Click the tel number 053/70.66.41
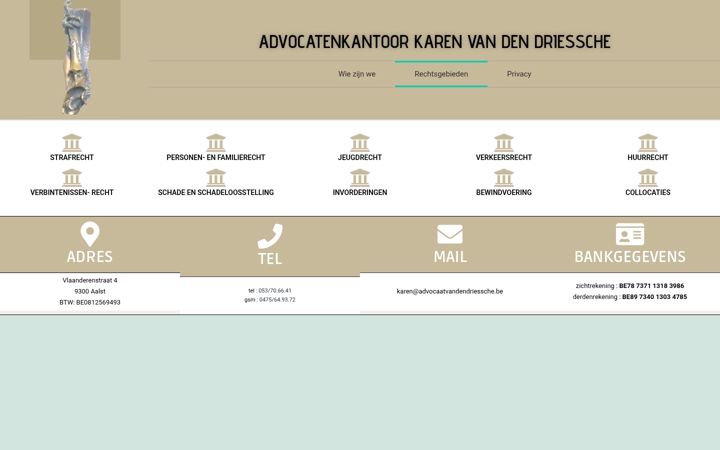720x450 pixels. pos(275,291)
